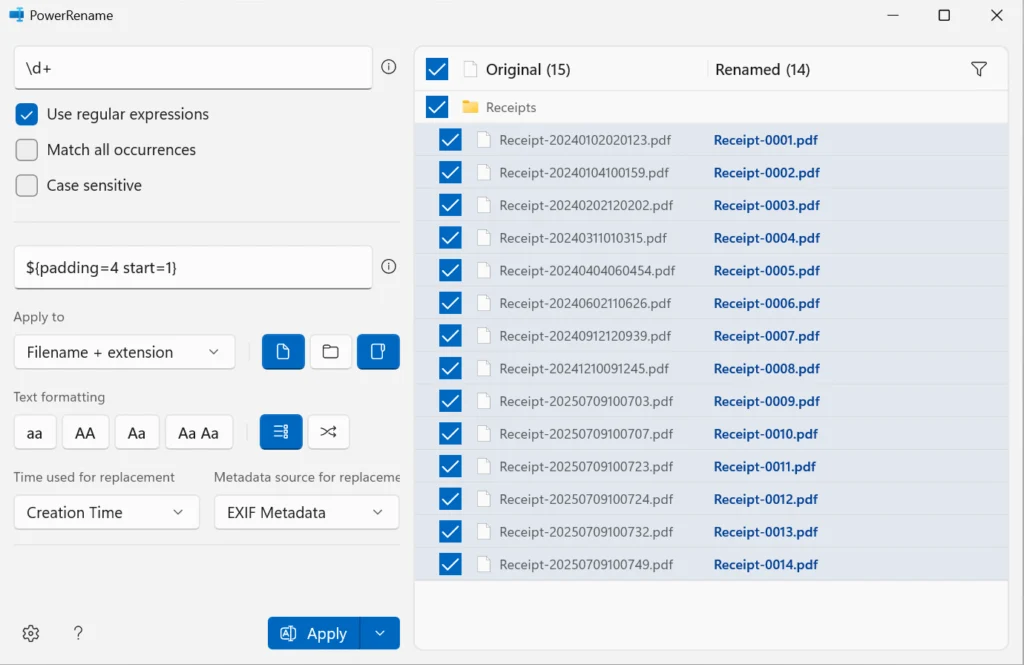Apply lowercase 'aa' text formatting
This screenshot has height=665, width=1024.
coord(35,432)
